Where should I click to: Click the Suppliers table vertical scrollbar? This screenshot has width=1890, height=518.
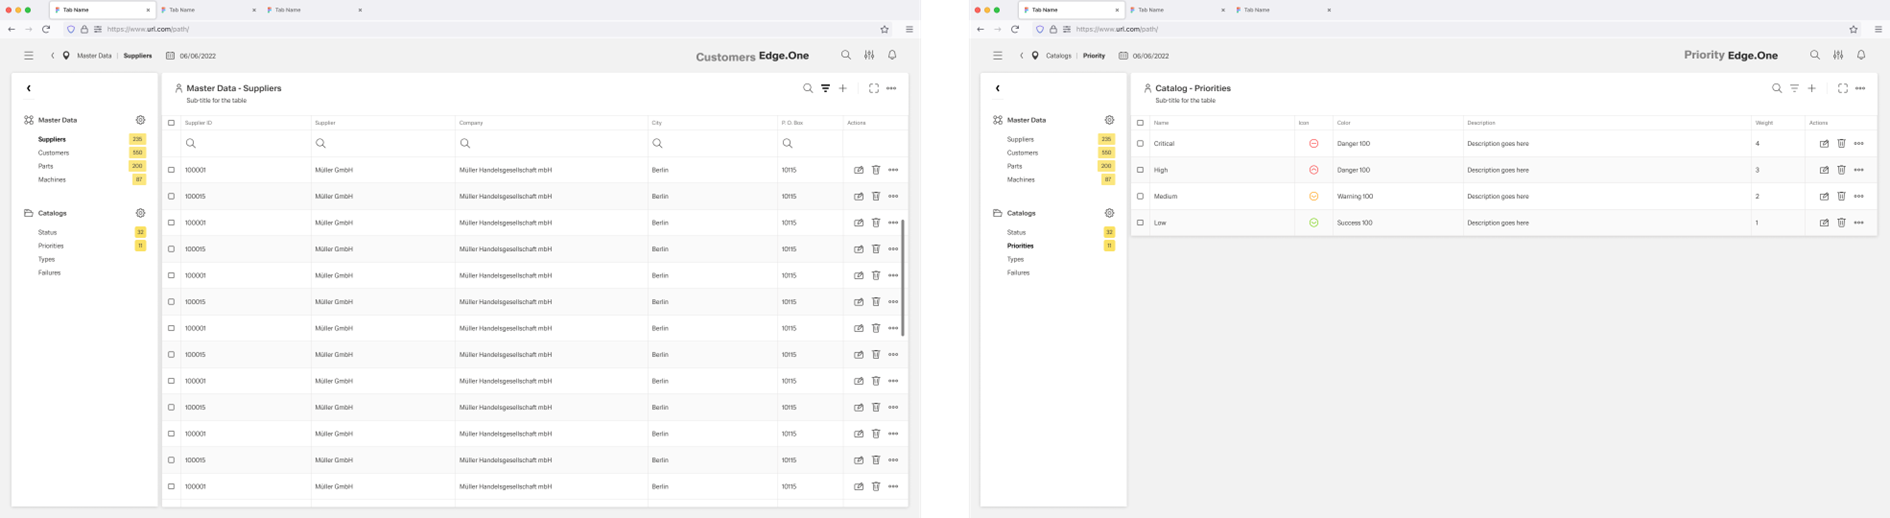[903, 278]
